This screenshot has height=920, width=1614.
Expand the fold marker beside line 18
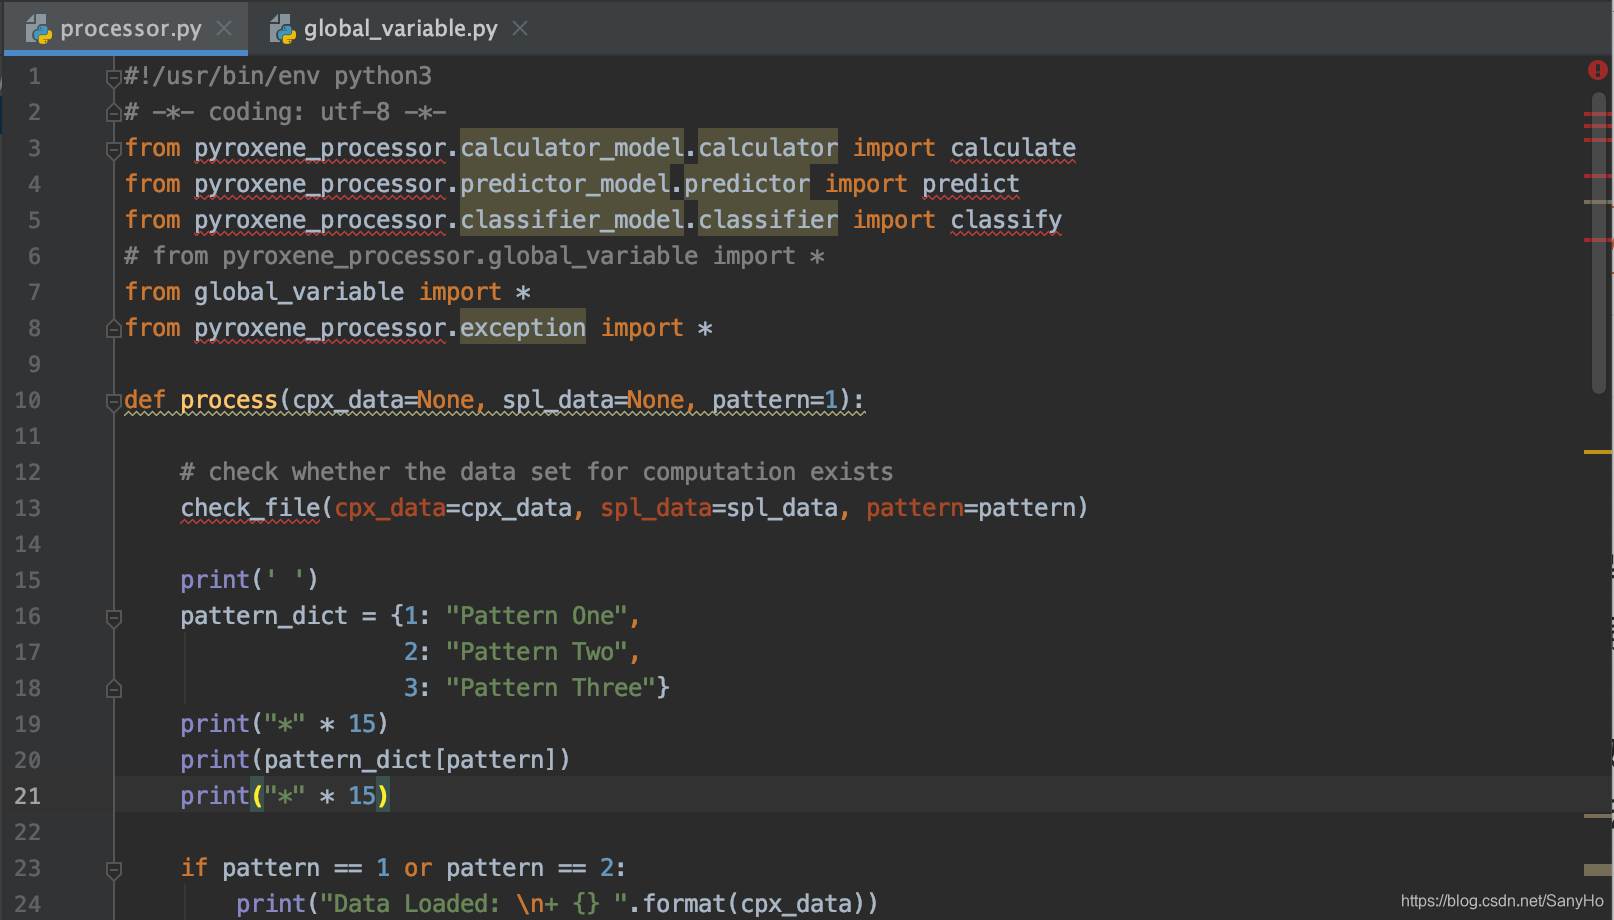coord(113,687)
